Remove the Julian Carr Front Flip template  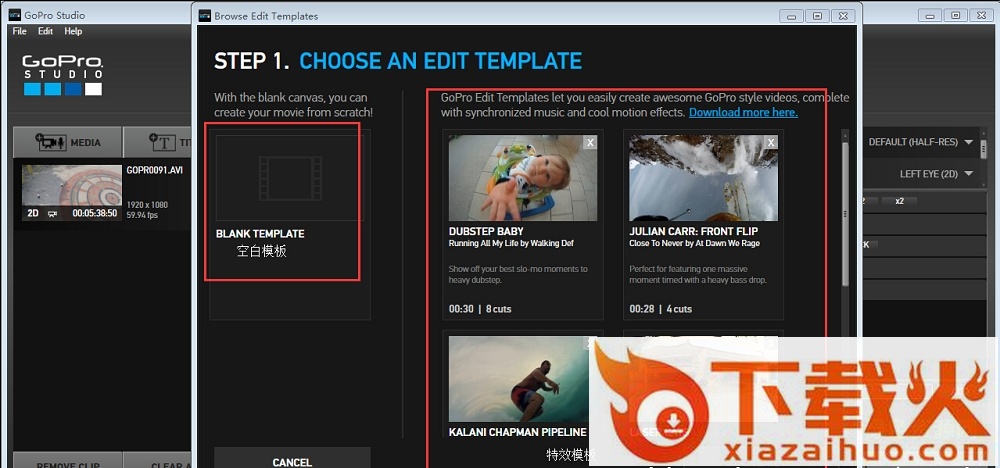[x=771, y=143]
